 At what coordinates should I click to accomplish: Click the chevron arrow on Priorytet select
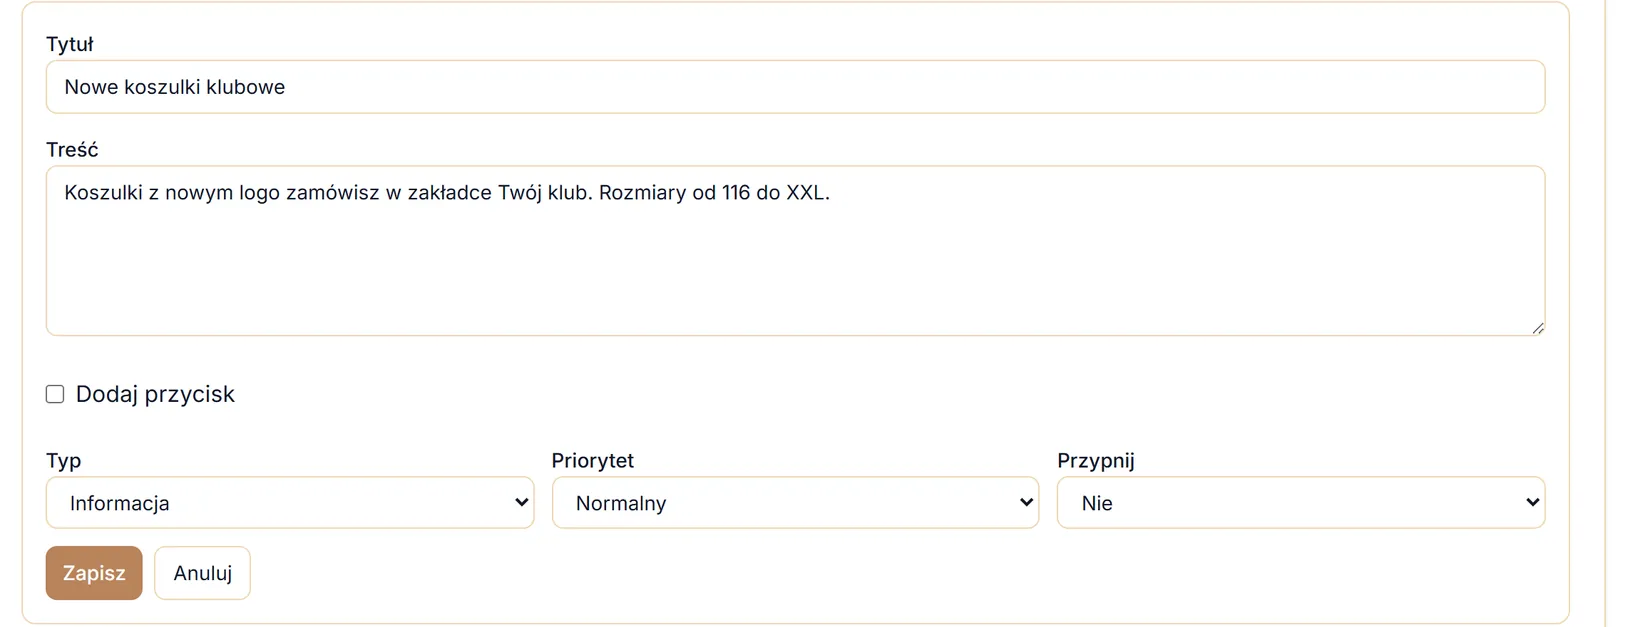click(1026, 503)
